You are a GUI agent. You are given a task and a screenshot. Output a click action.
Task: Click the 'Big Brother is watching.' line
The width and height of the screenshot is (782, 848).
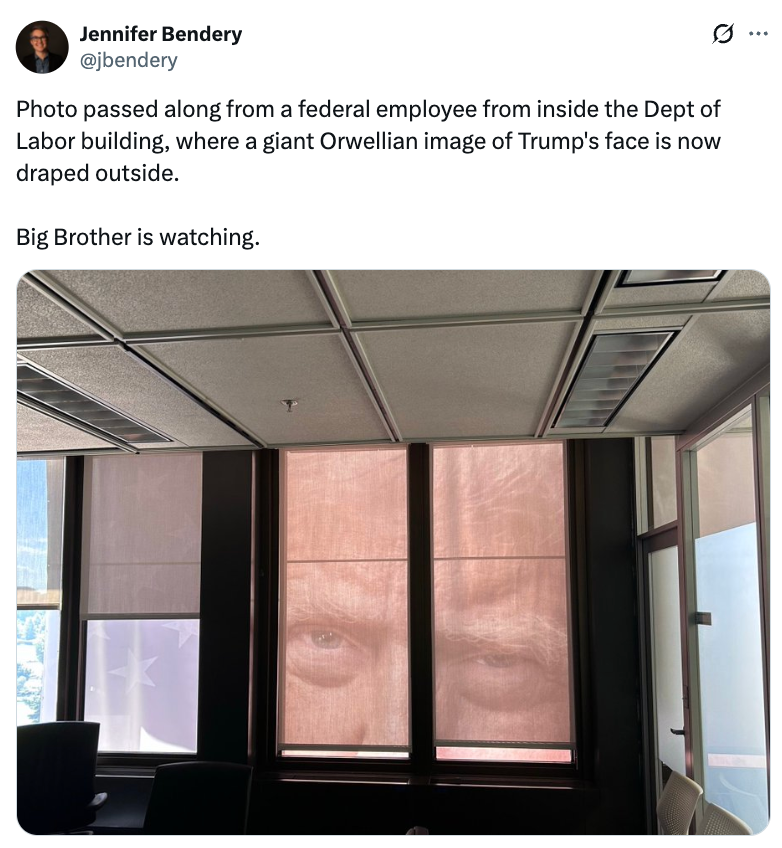tap(138, 237)
